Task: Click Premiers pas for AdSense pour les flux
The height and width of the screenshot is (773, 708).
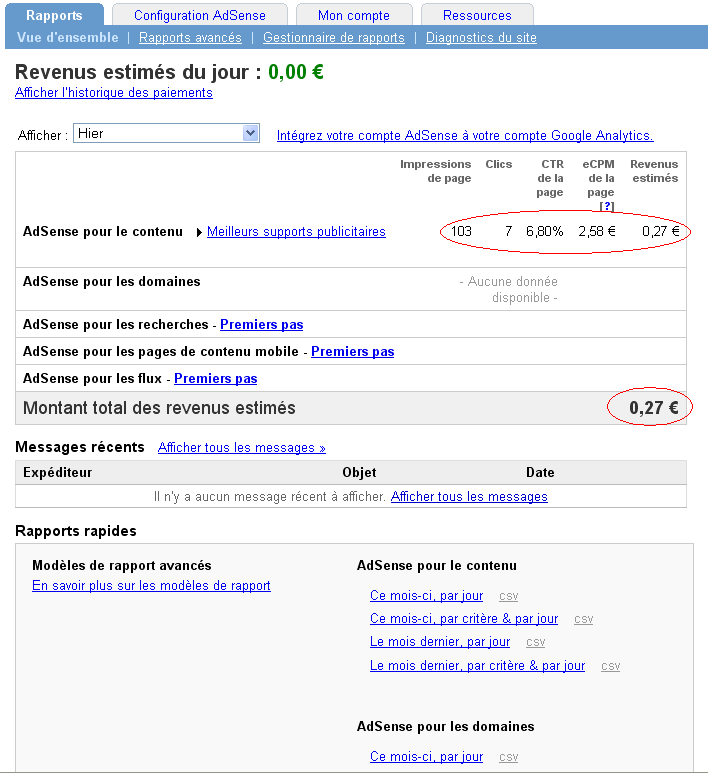Action: pyautogui.click(x=215, y=379)
